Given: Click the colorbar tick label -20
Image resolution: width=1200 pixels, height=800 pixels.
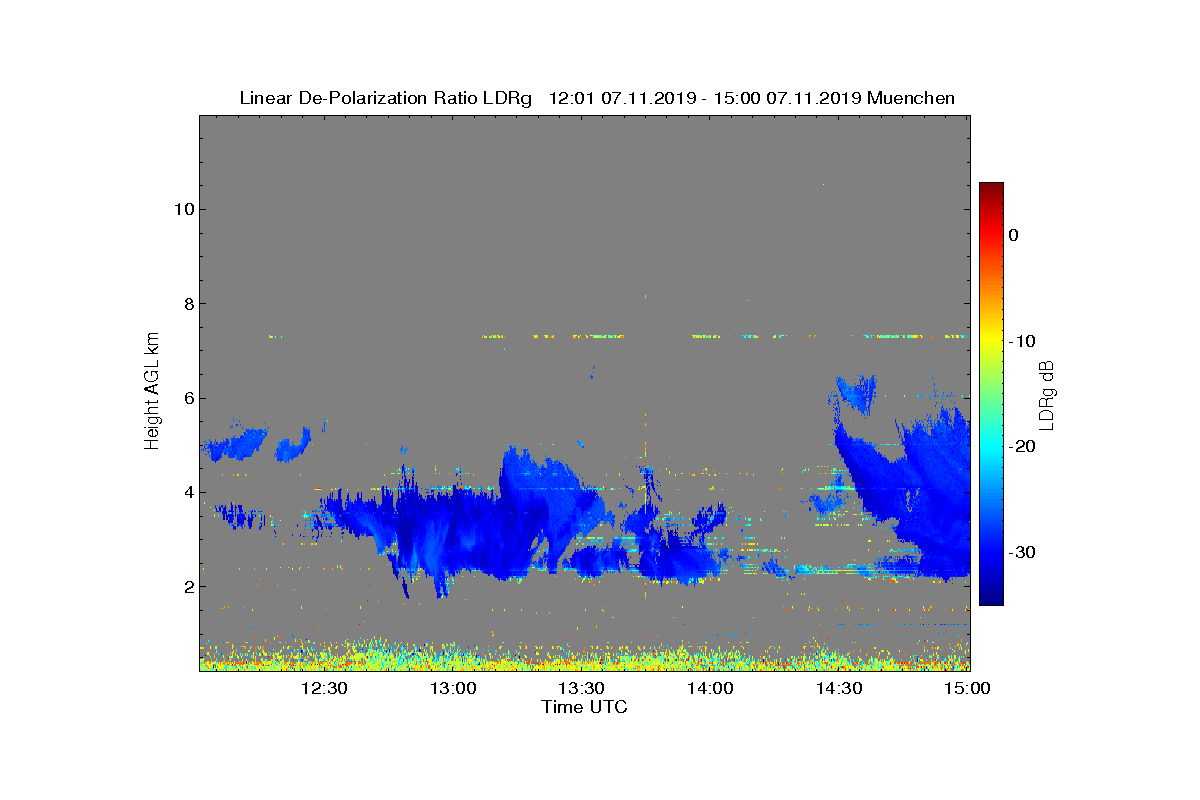Looking at the screenshot, I should (1020, 447).
